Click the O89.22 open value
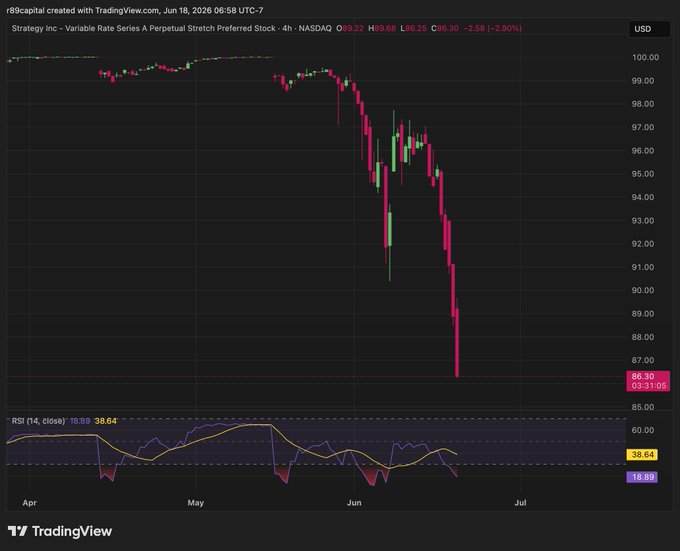 tap(350, 28)
